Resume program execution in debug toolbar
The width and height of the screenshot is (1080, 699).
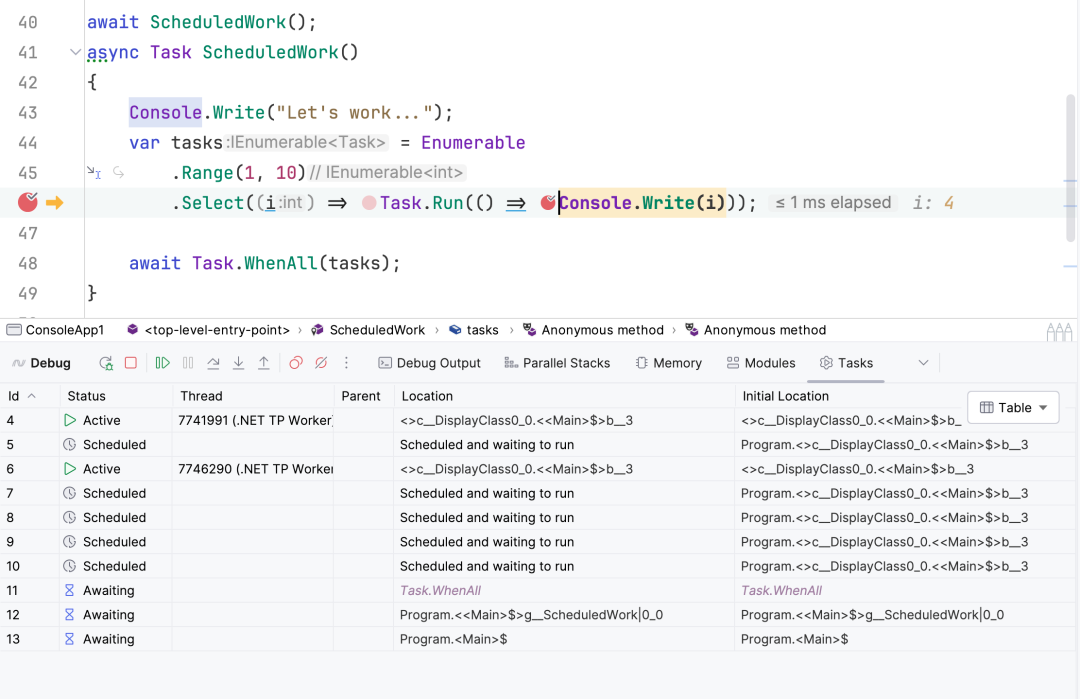(163, 362)
